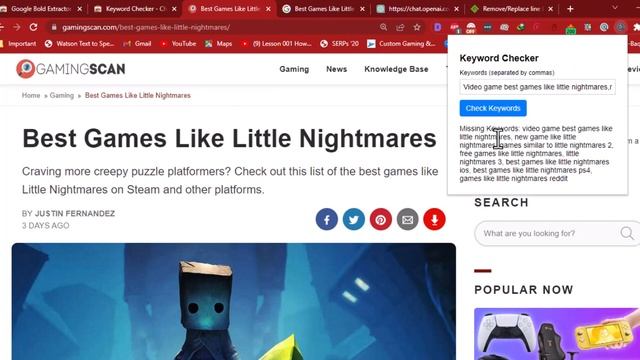Go forward in browser history
Viewport: 640px width, 360px height.
17,27
